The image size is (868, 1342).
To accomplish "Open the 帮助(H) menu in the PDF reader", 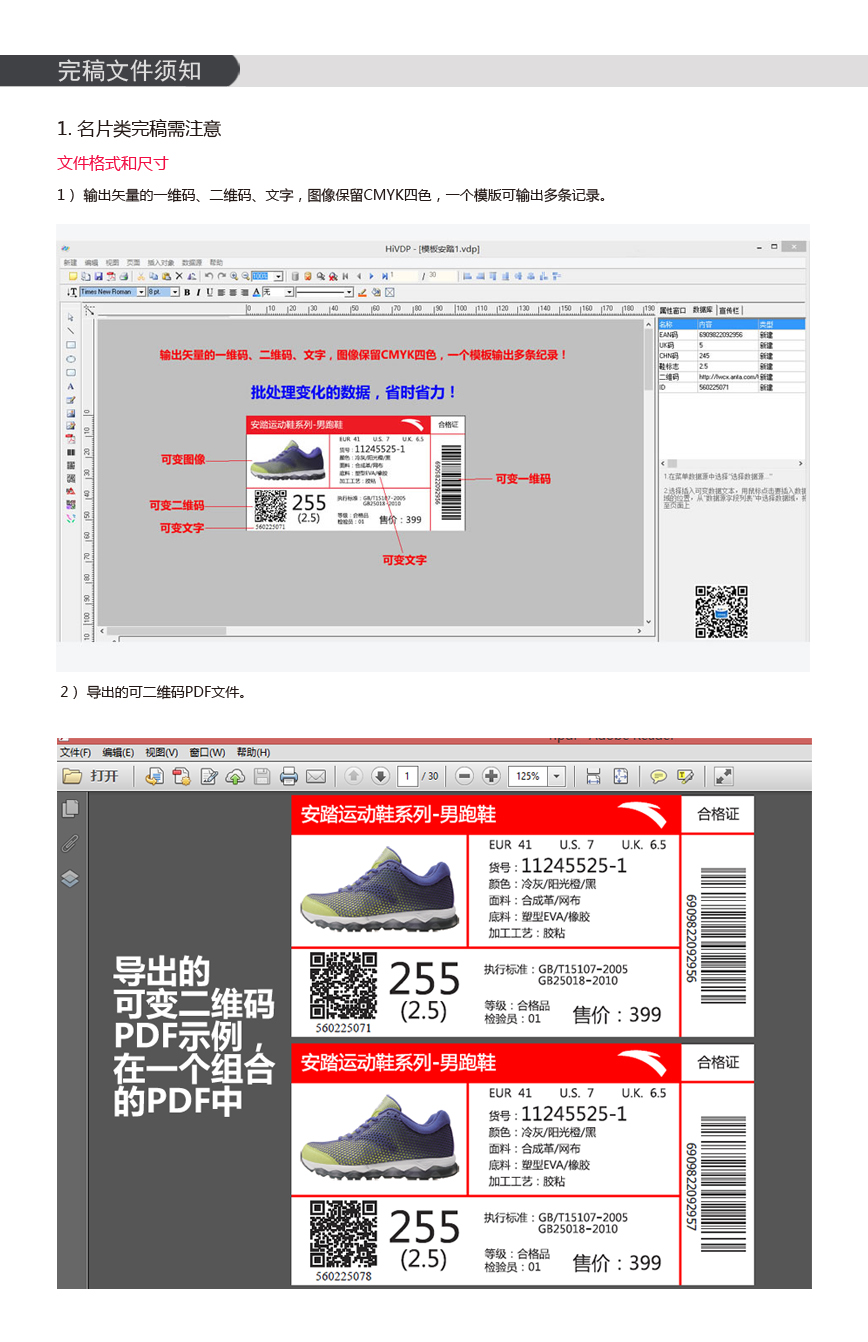I will click(x=253, y=753).
